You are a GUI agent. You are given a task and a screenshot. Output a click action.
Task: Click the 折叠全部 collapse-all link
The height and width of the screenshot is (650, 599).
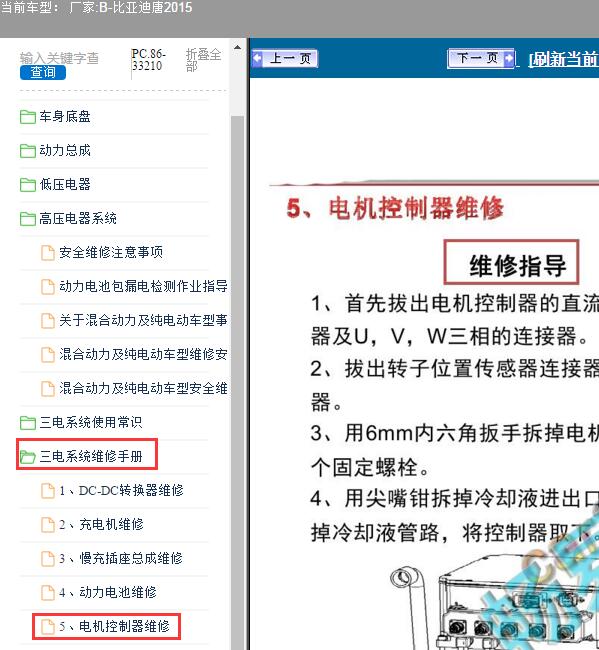click(203, 60)
